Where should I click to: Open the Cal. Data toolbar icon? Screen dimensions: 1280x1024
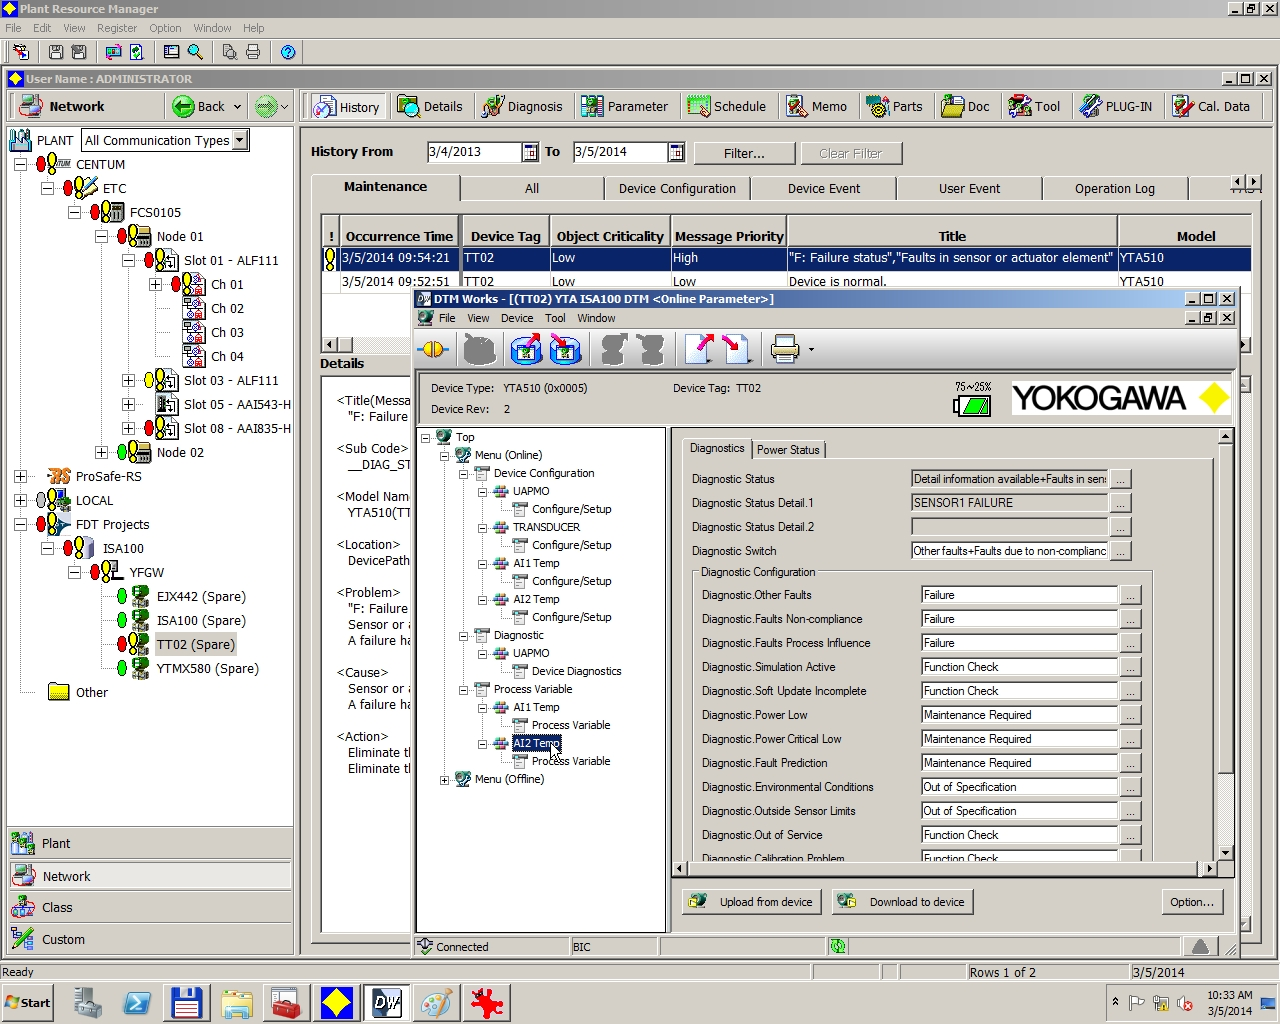(x=1211, y=106)
